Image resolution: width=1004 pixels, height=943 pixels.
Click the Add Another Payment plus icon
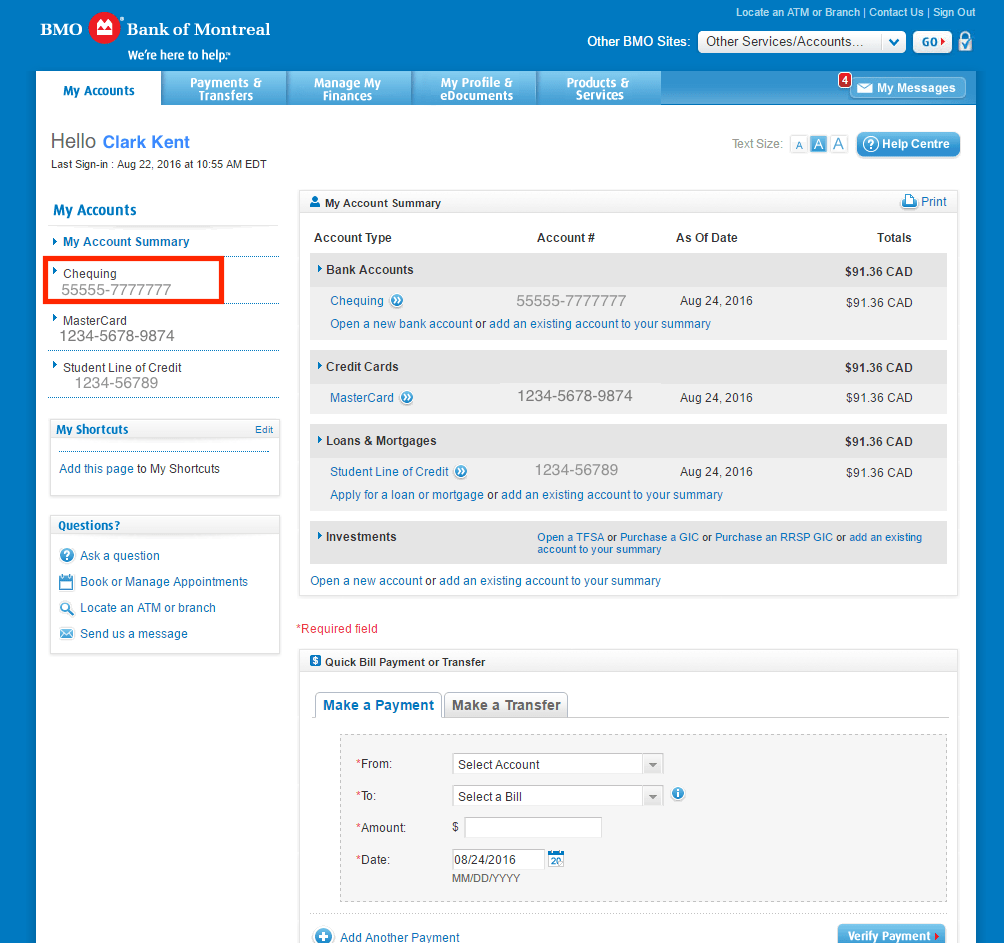point(323,936)
